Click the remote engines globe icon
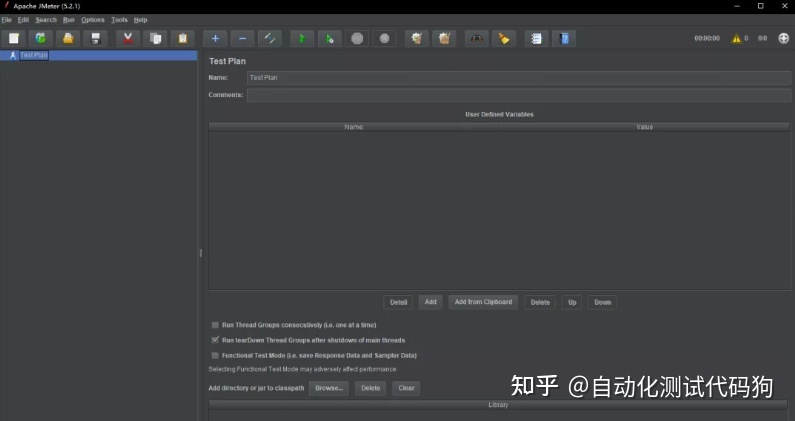 [783, 39]
